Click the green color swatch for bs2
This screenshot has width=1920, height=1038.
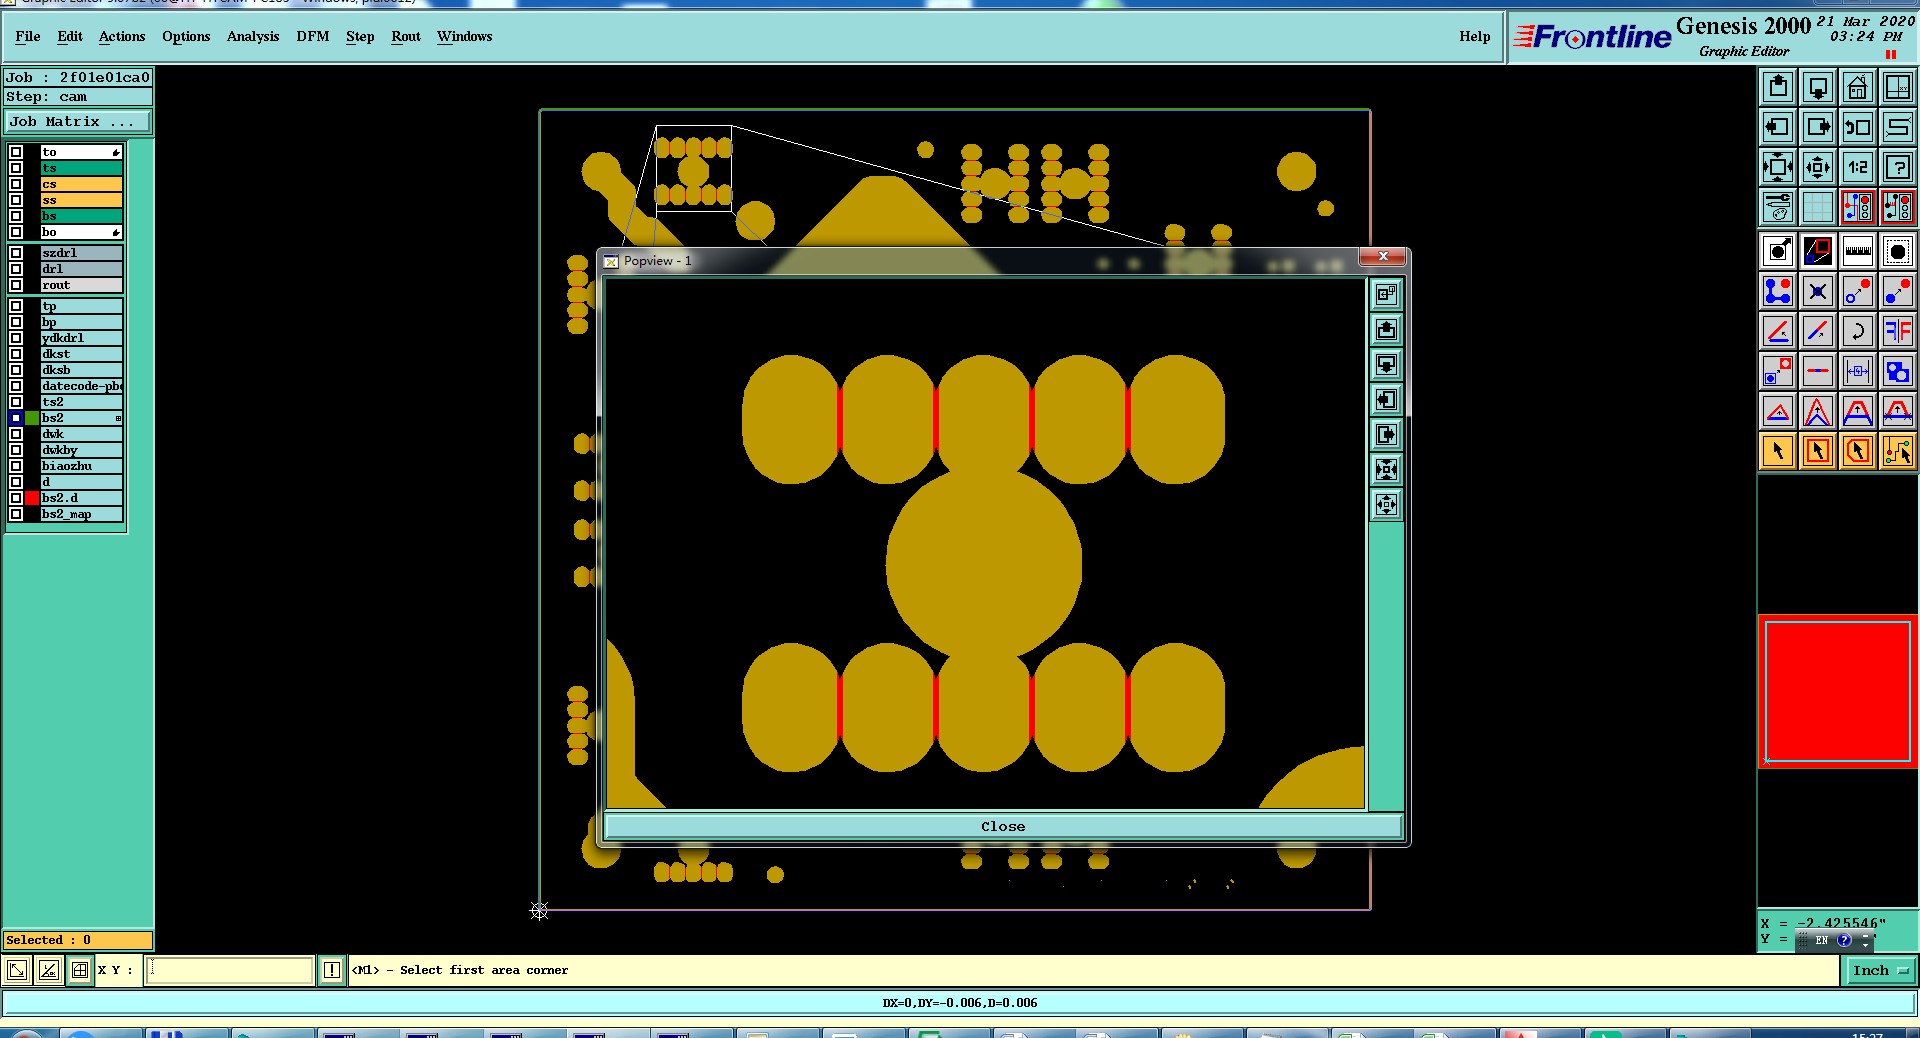click(x=32, y=418)
